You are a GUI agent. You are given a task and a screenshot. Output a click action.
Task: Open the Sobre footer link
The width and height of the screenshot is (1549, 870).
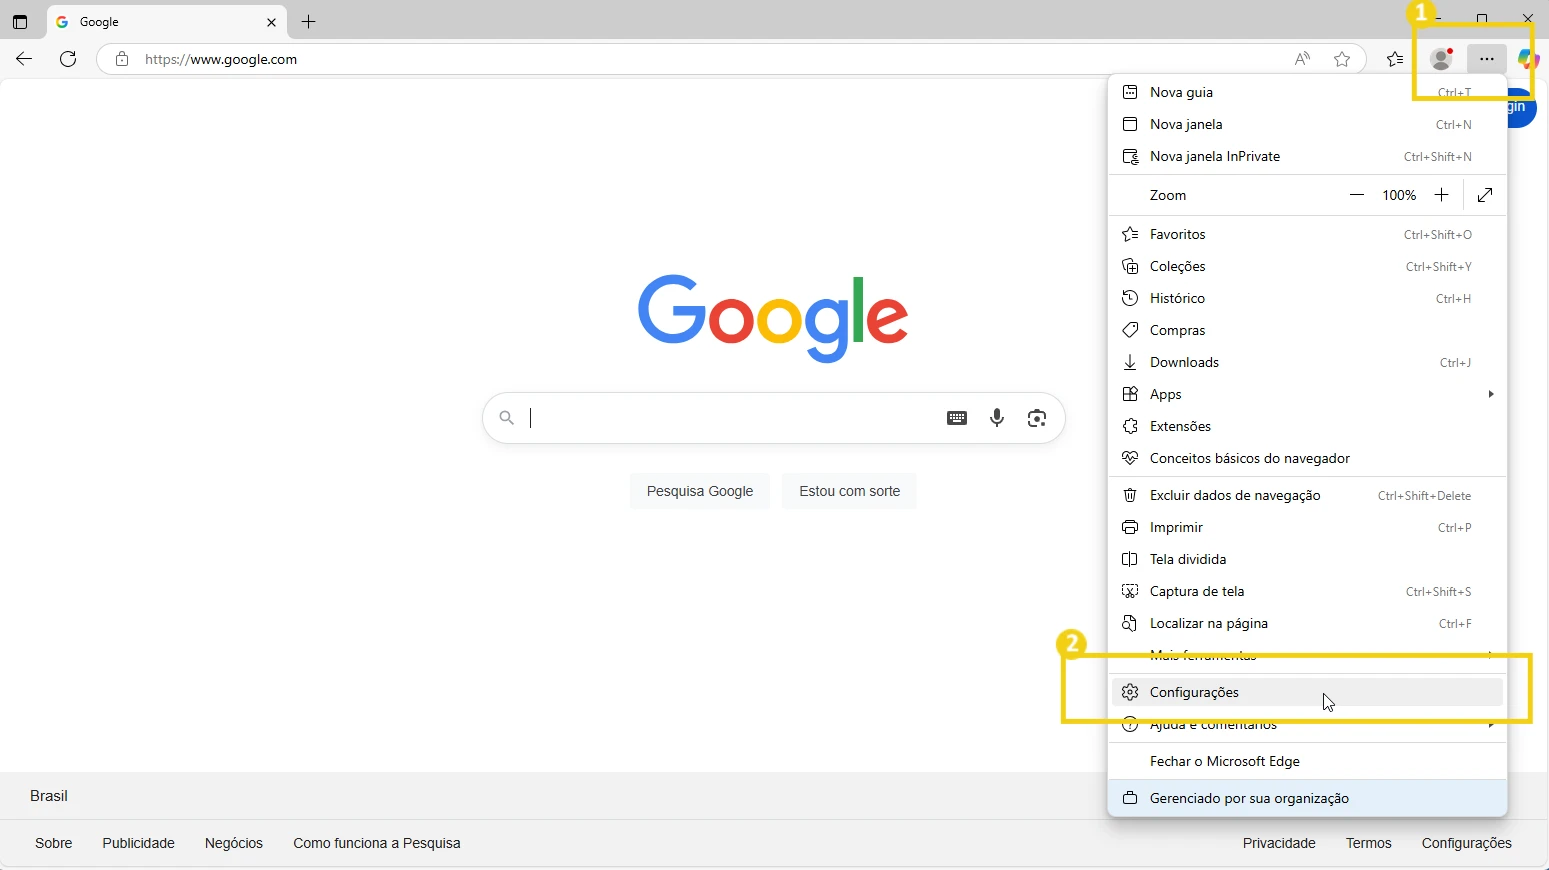point(54,843)
